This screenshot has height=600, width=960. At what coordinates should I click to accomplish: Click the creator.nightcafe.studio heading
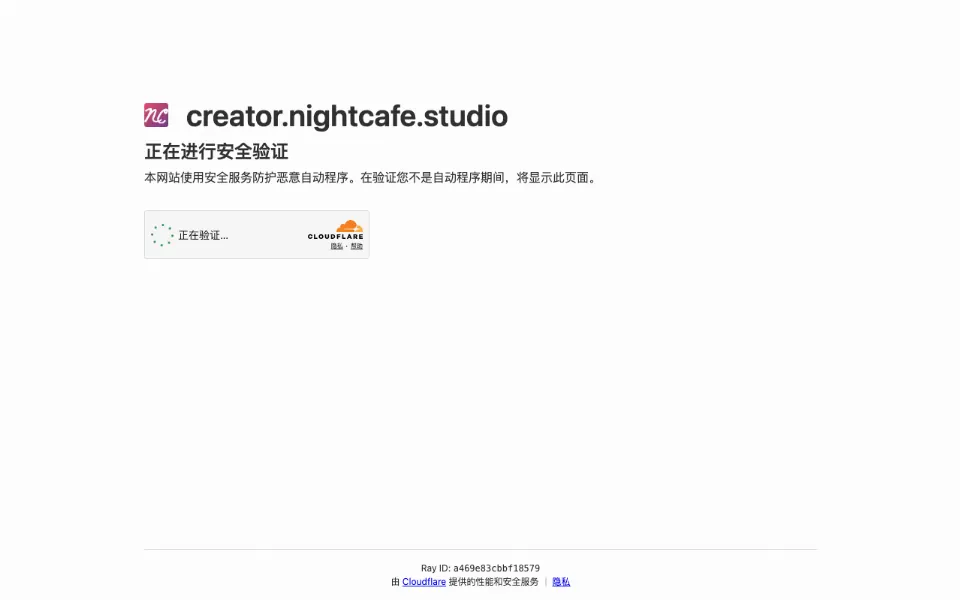[x=347, y=116]
